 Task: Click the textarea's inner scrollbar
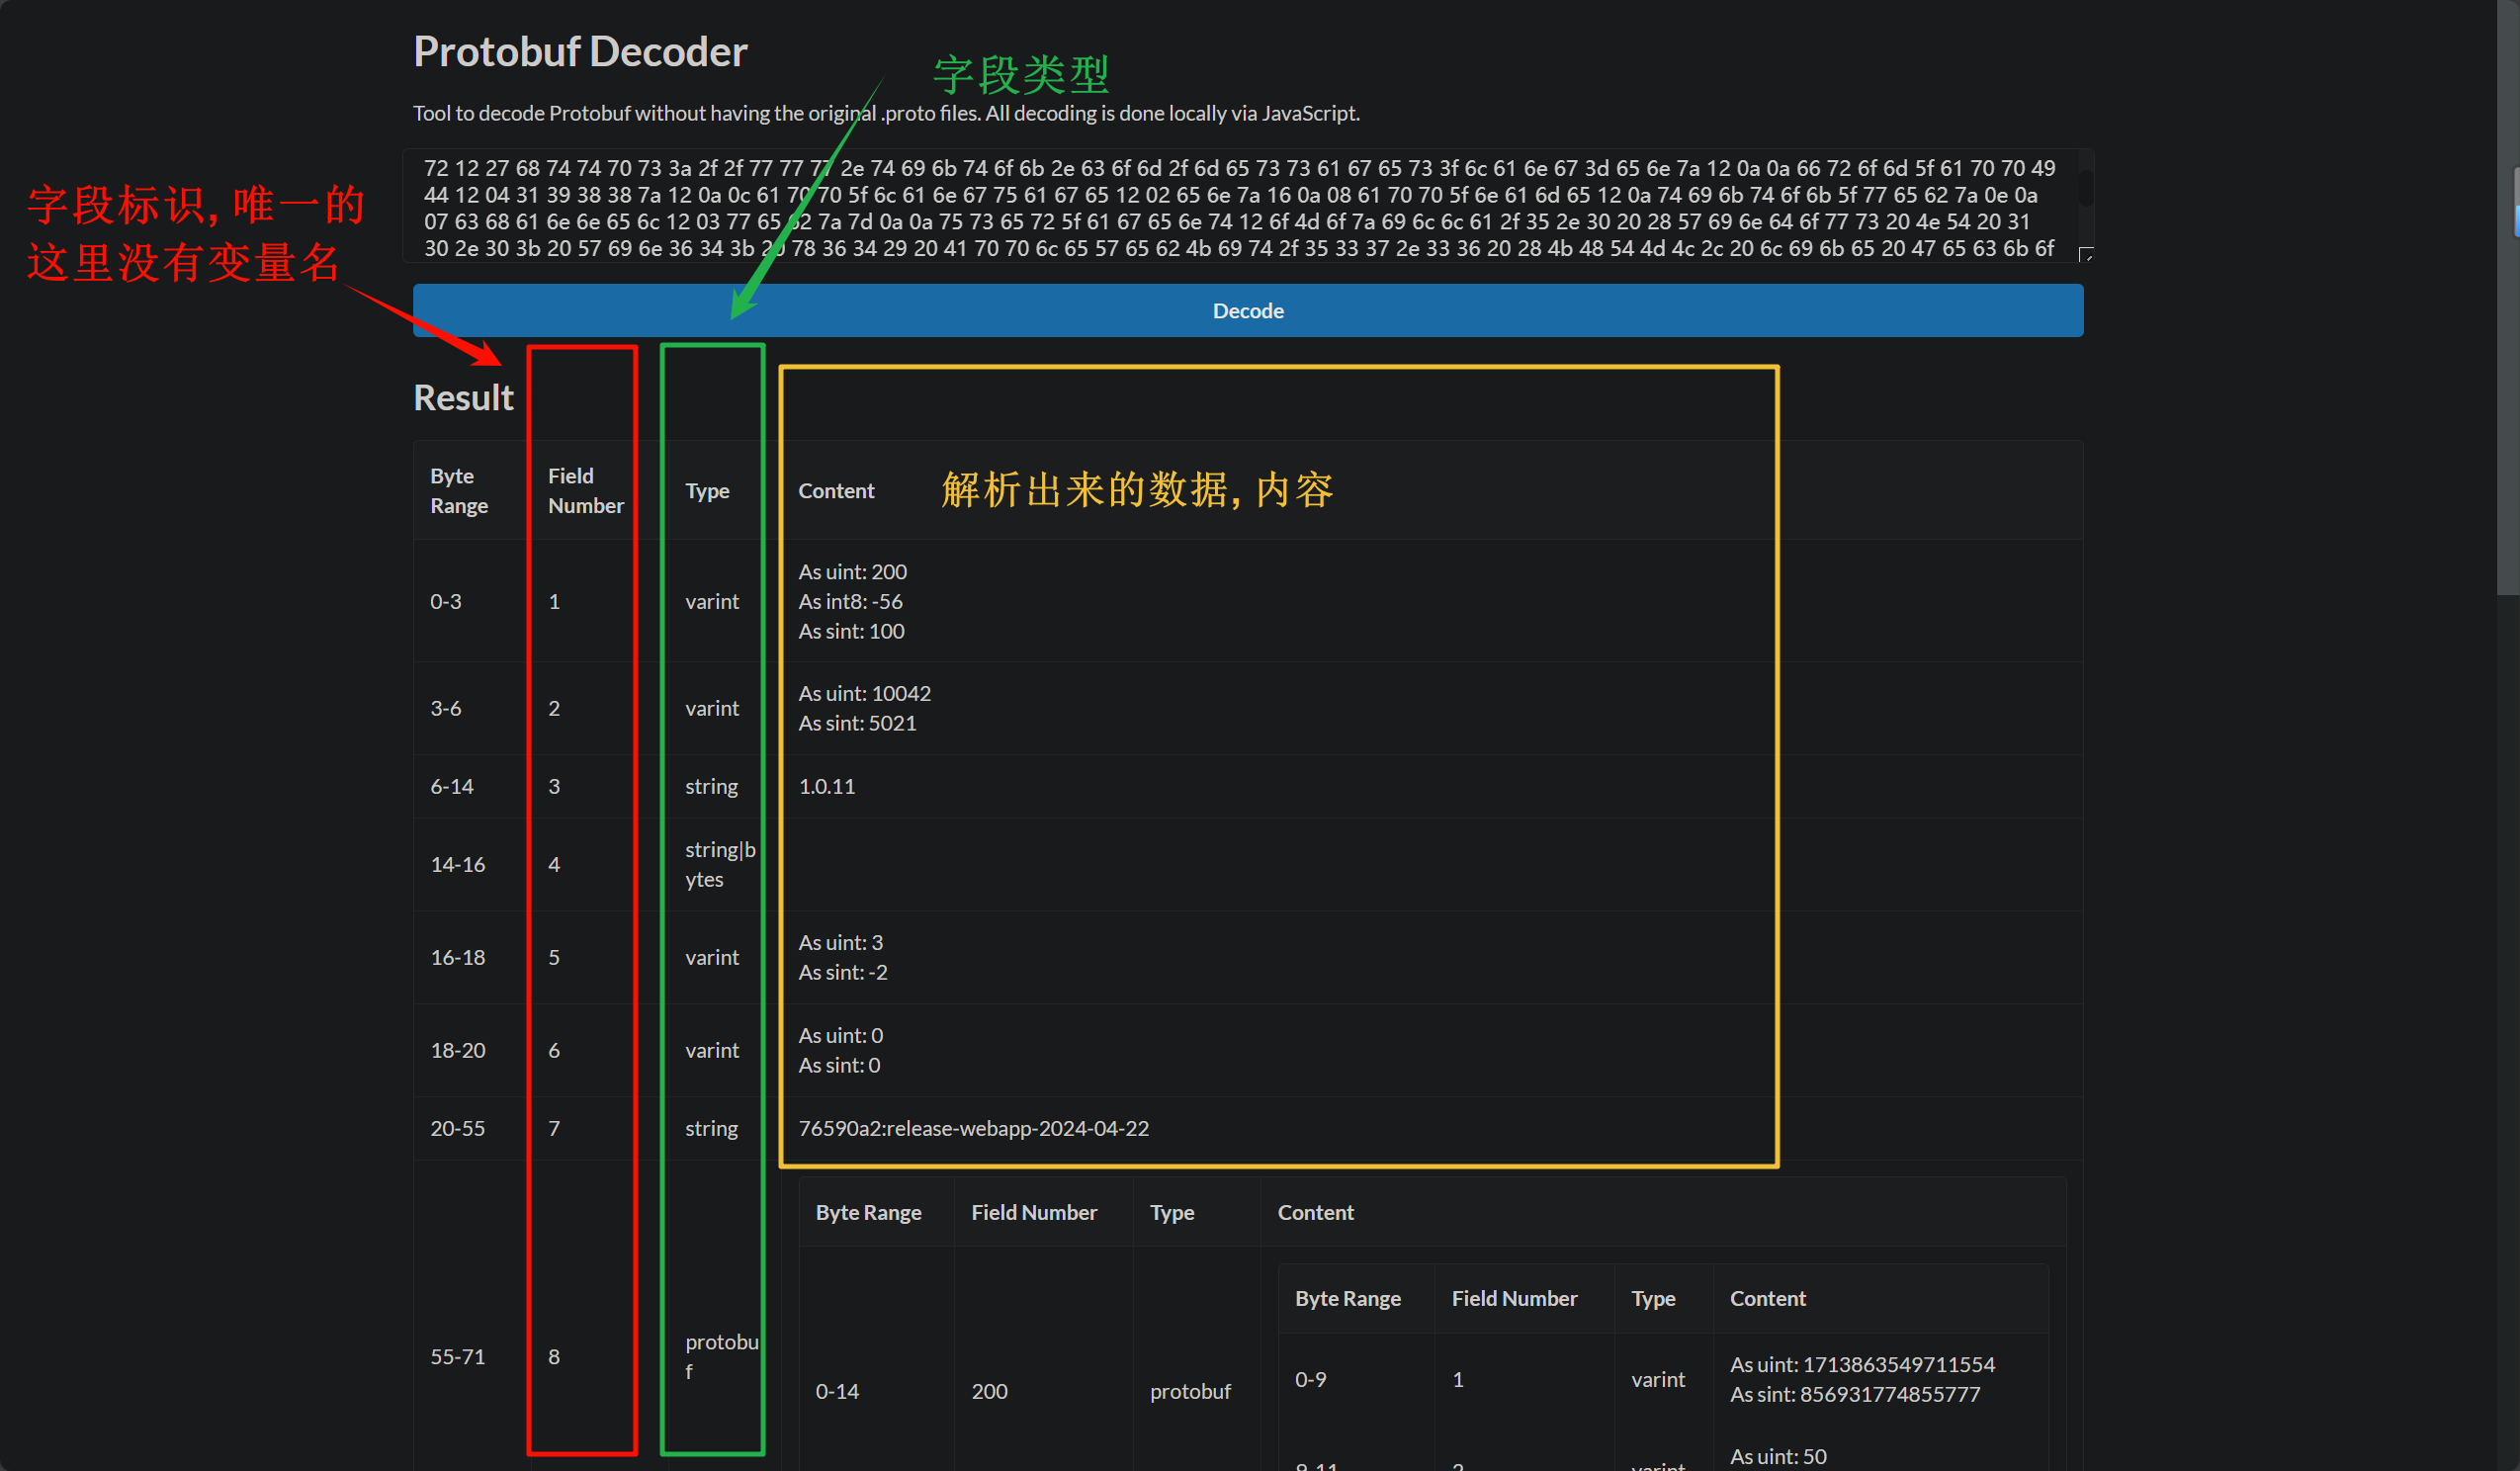[2085, 189]
